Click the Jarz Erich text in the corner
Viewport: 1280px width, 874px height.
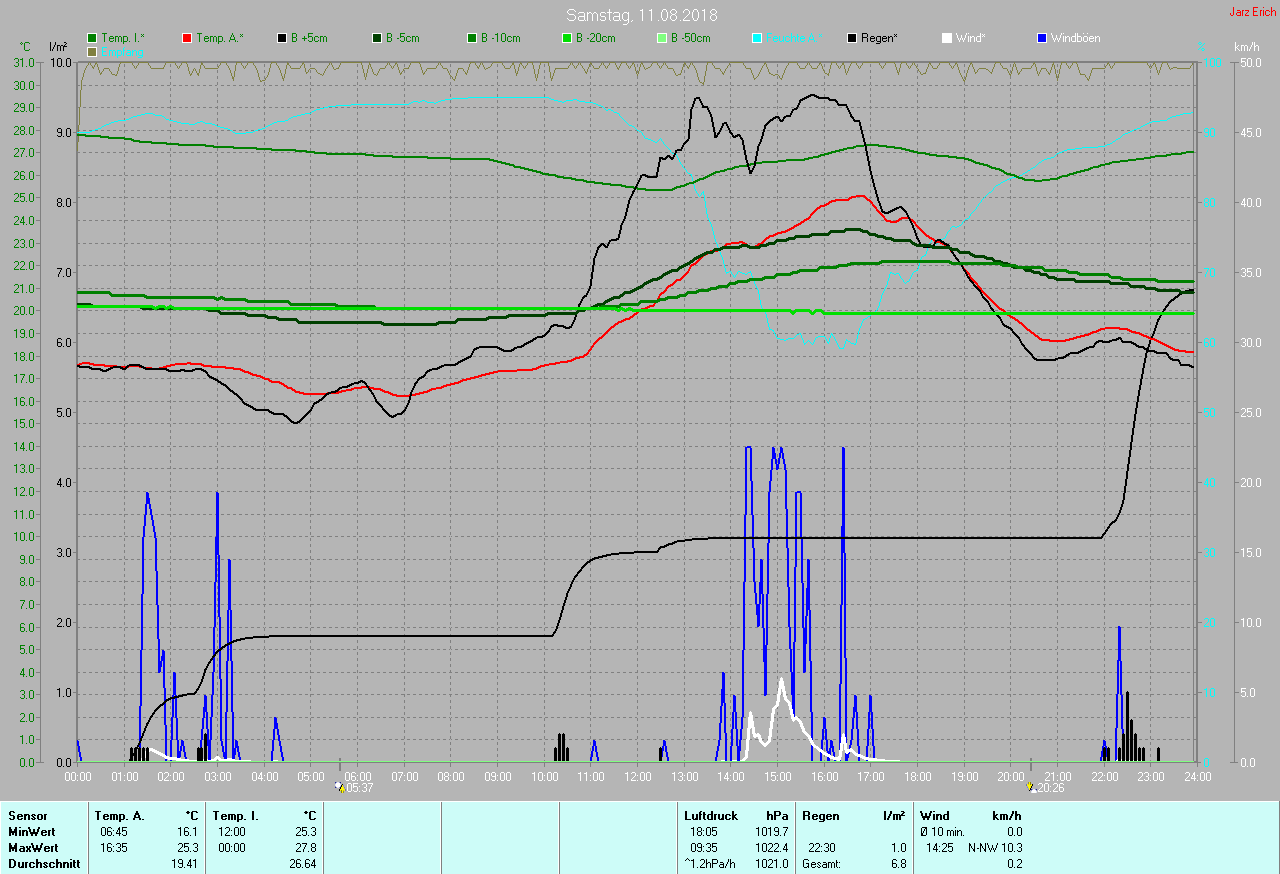pos(1253,12)
